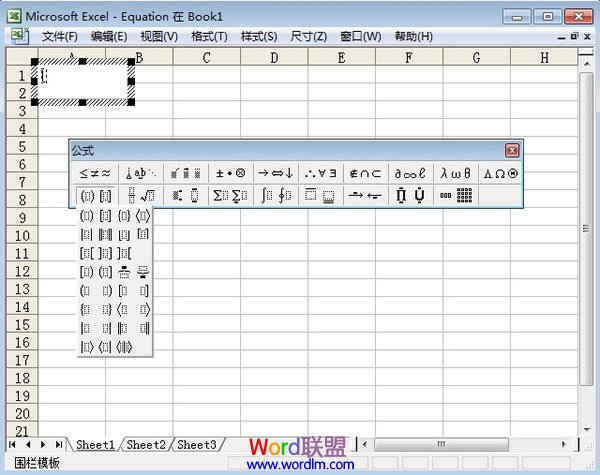Click inside the equation editing box
600x475 pixels.
pyautogui.click(x=82, y=81)
